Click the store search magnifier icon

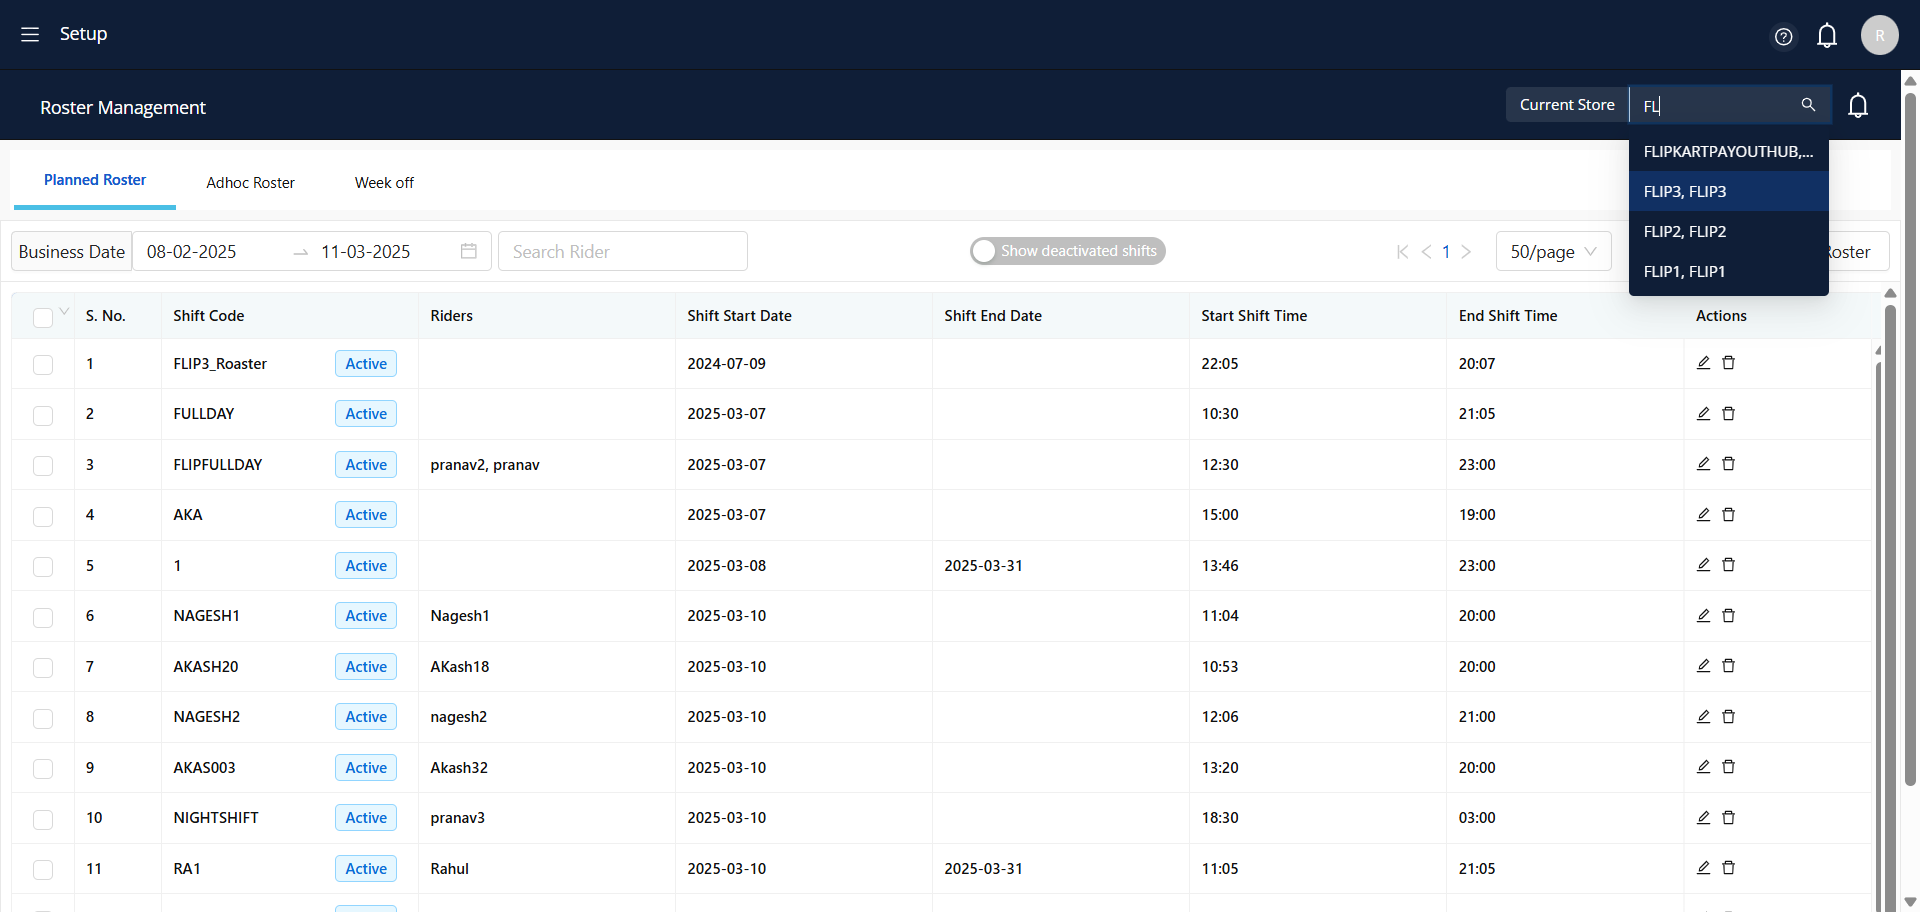[x=1808, y=104]
